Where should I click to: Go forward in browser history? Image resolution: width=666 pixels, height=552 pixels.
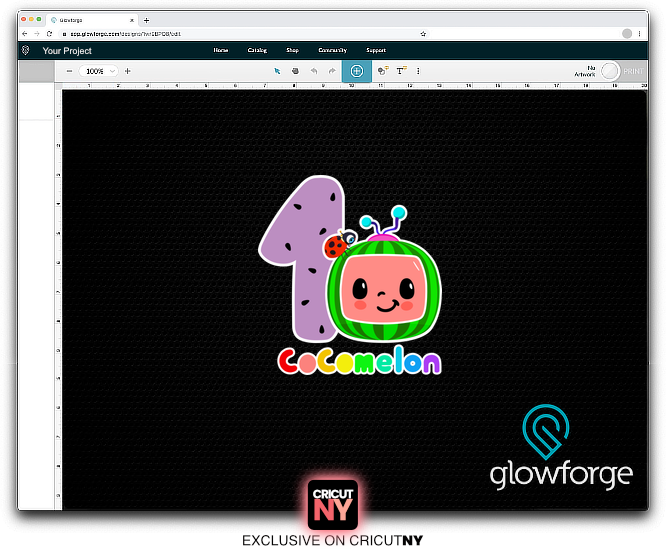click(x=37, y=34)
